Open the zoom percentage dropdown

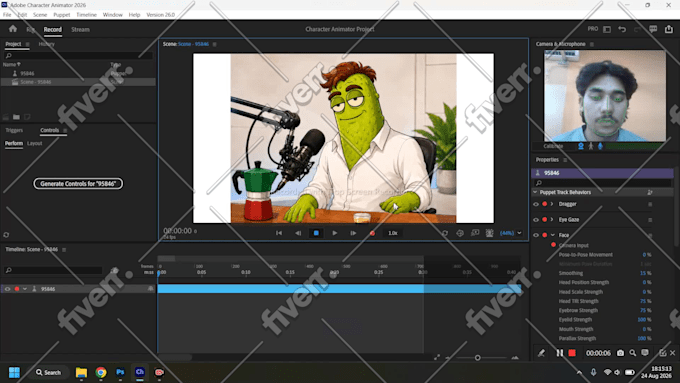click(510, 233)
